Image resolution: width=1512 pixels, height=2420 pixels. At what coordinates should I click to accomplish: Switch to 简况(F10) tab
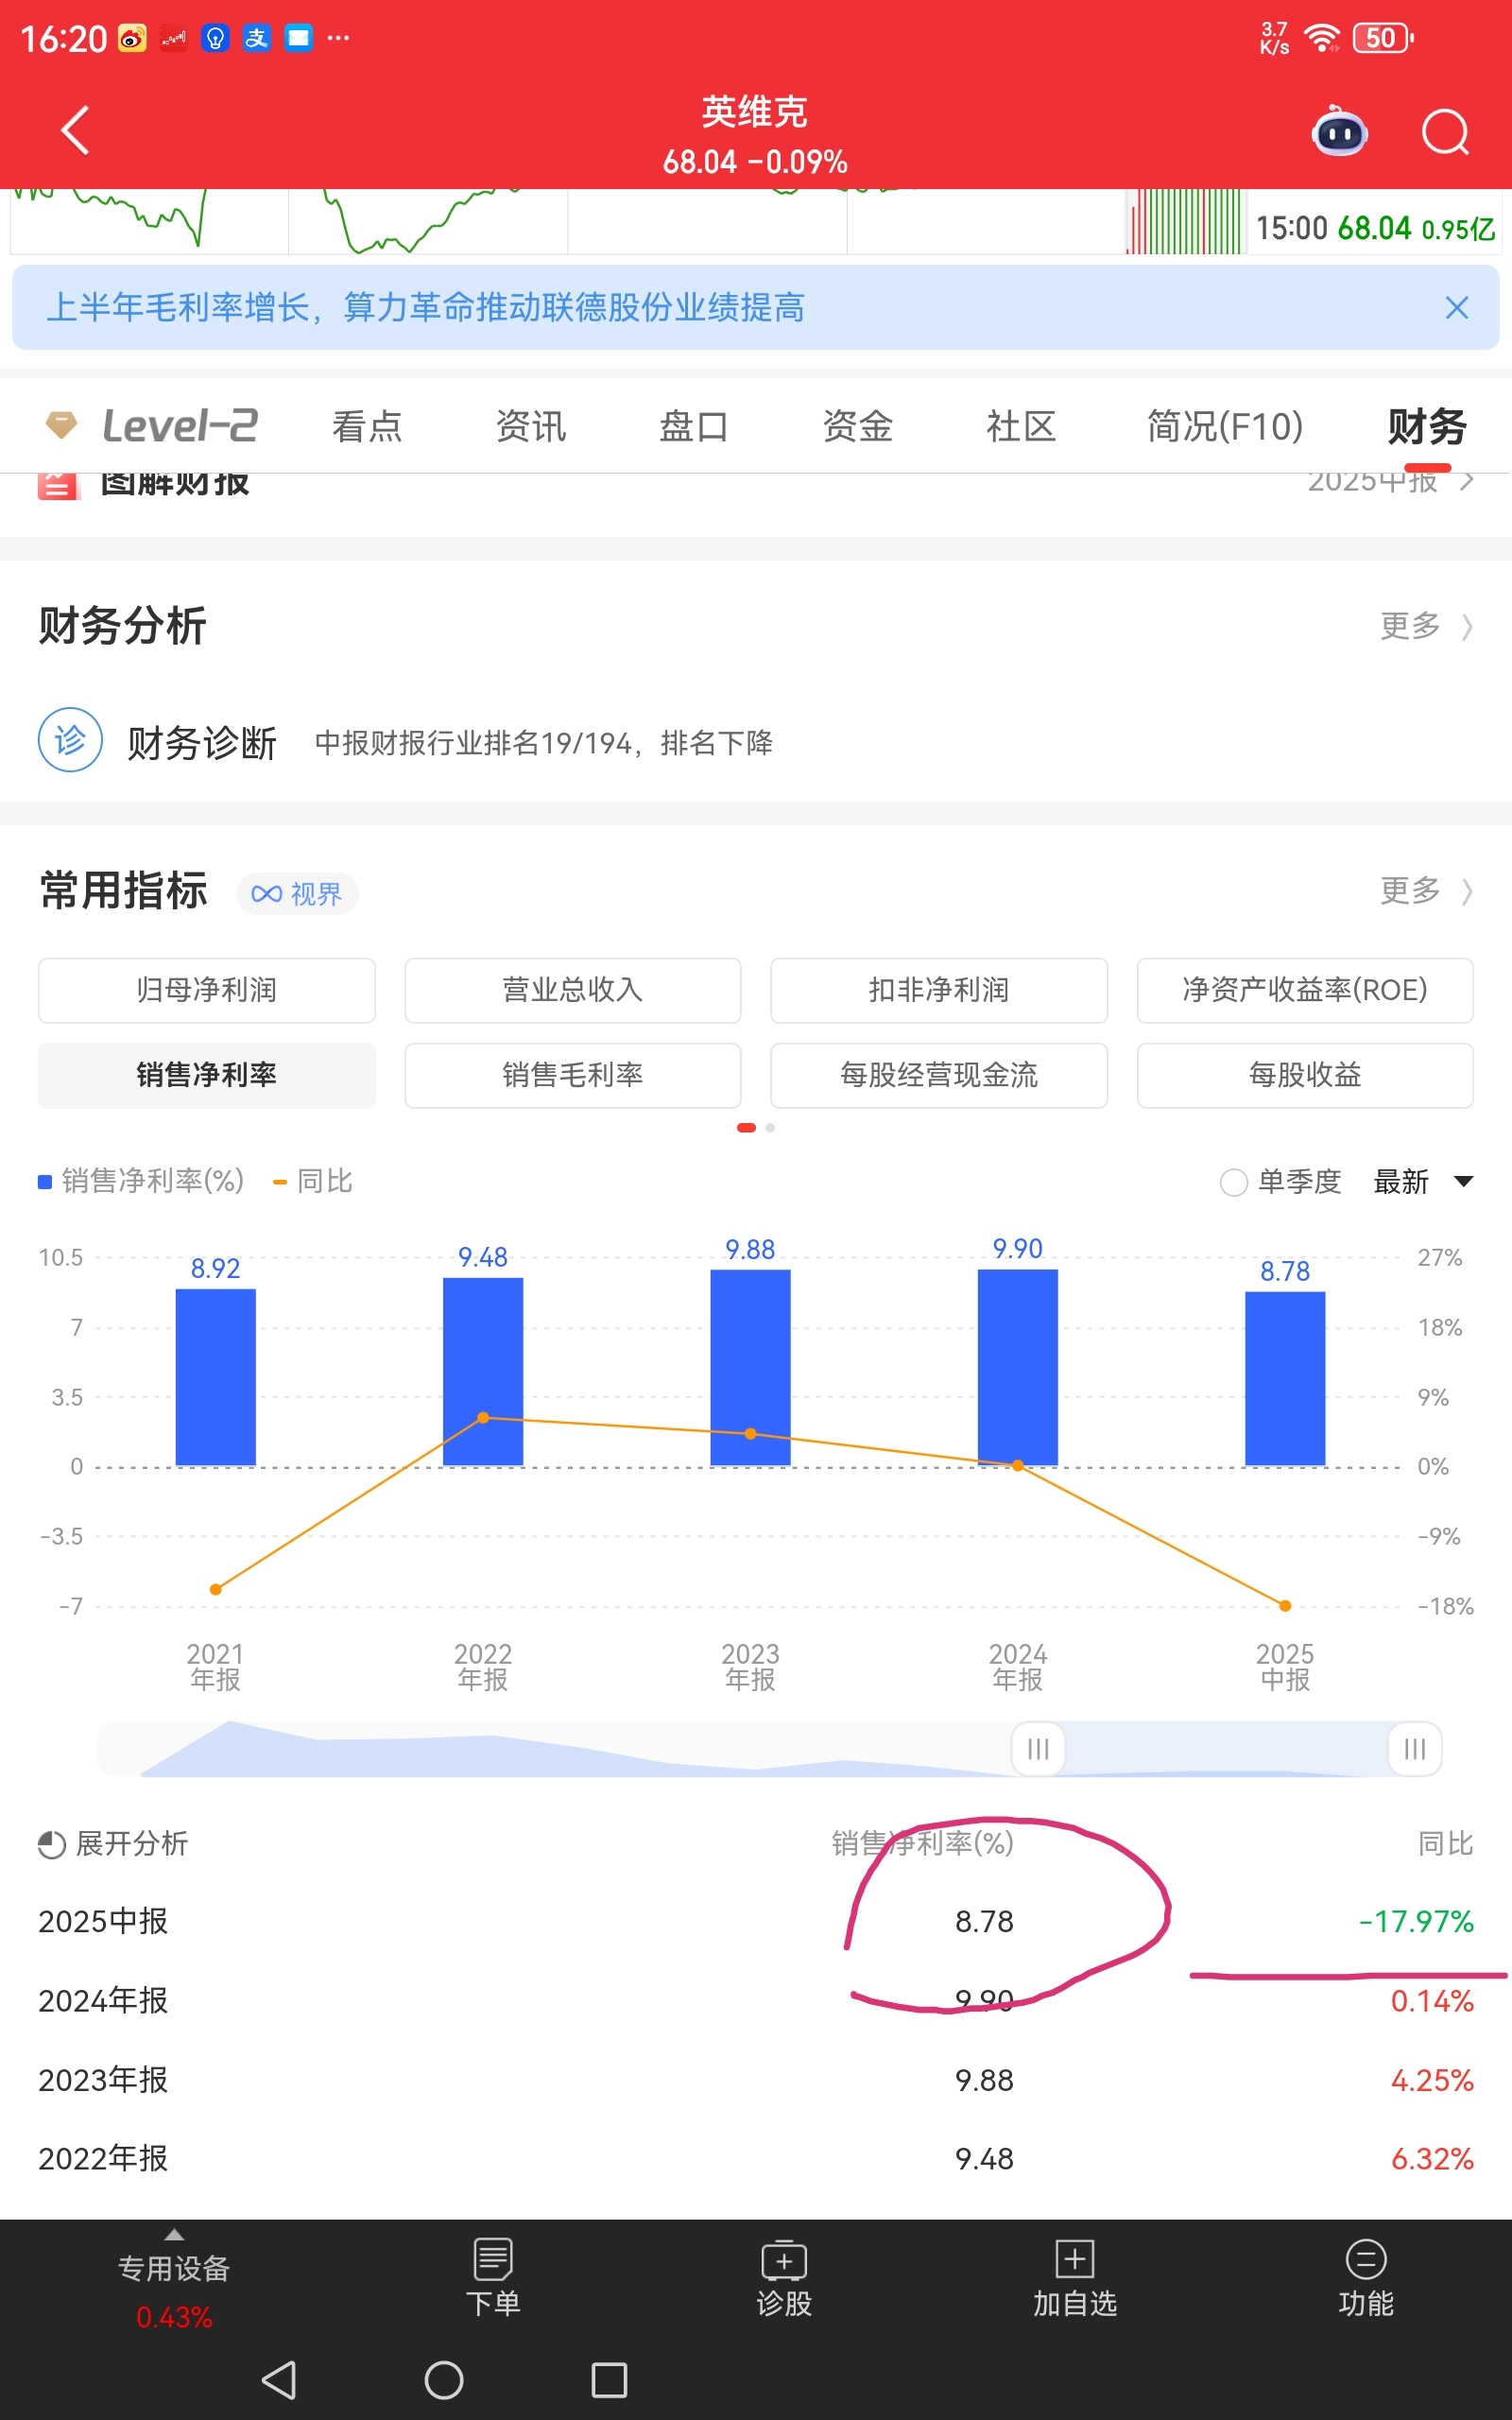pos(1225,427)
